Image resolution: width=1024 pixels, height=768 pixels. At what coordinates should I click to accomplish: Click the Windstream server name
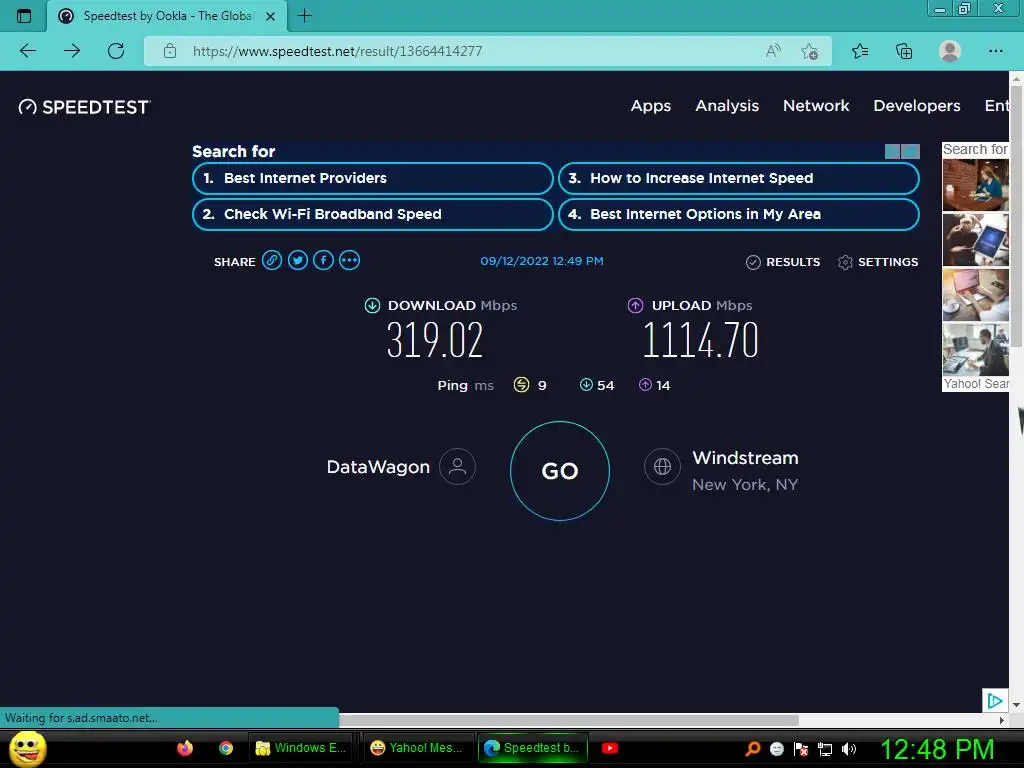(x=745, y=458)
